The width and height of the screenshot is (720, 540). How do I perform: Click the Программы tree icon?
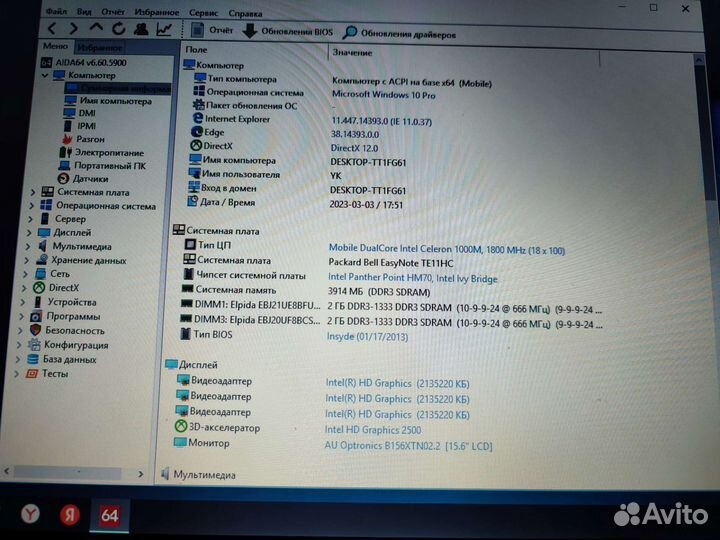tap(36, 316)
